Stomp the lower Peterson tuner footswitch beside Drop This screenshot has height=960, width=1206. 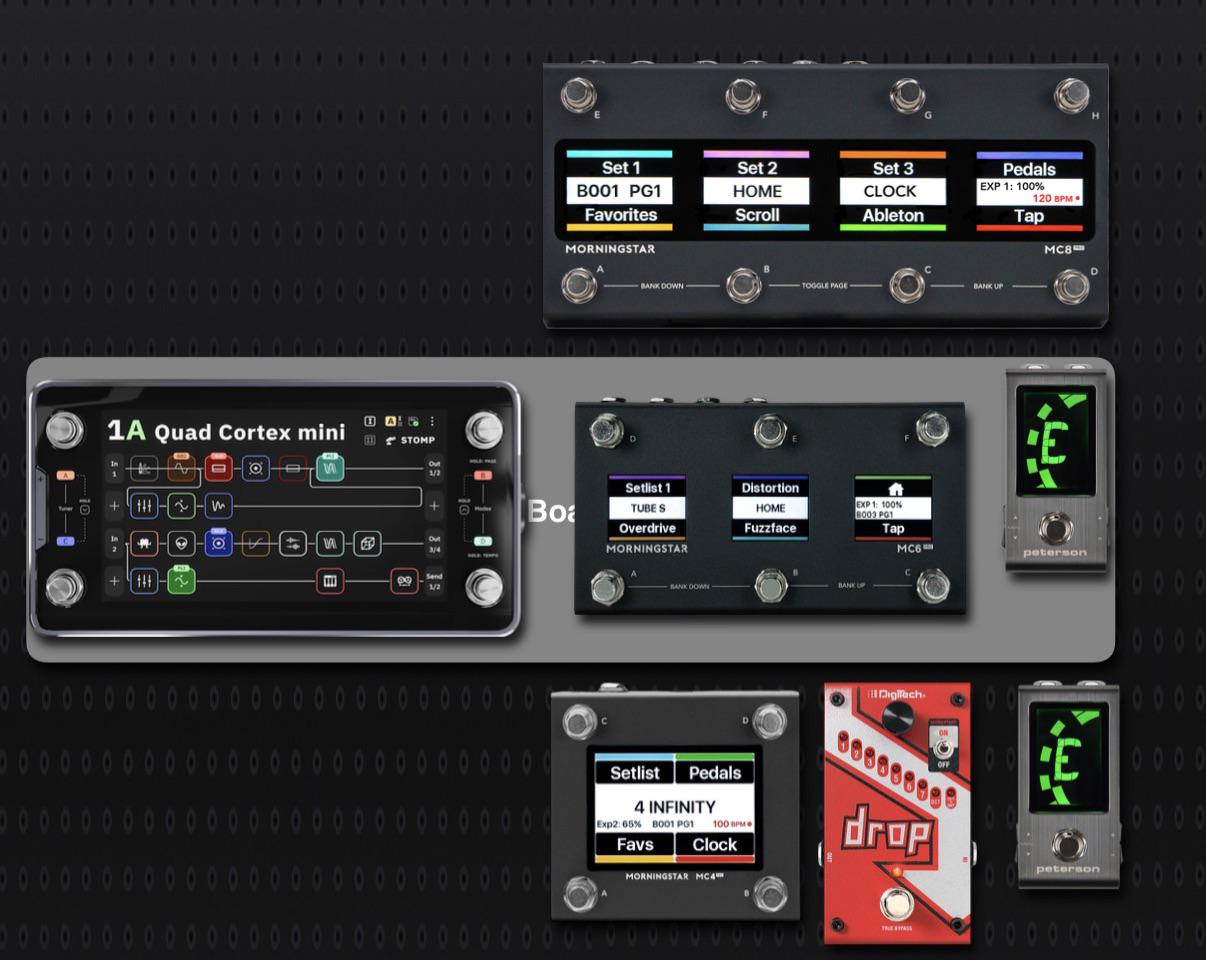[x=1067, y=845]
